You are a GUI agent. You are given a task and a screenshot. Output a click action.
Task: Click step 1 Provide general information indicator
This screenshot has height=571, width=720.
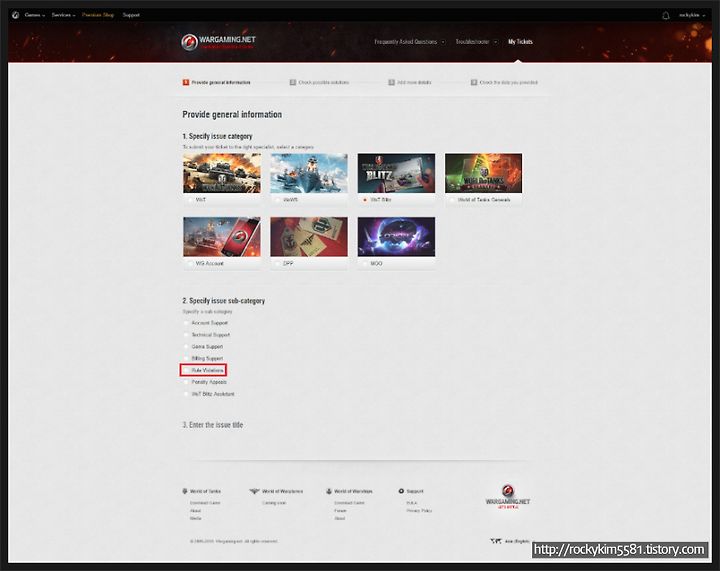pos(216,83)
